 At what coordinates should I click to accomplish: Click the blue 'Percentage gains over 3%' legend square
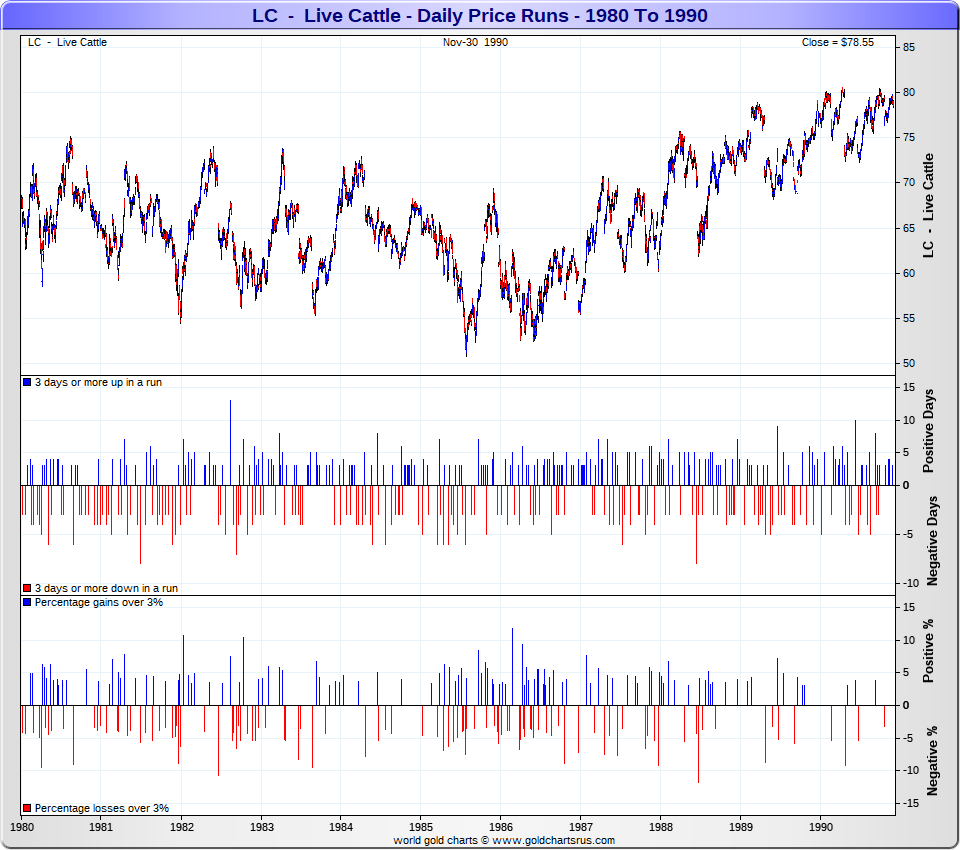(x=27, y=603)
